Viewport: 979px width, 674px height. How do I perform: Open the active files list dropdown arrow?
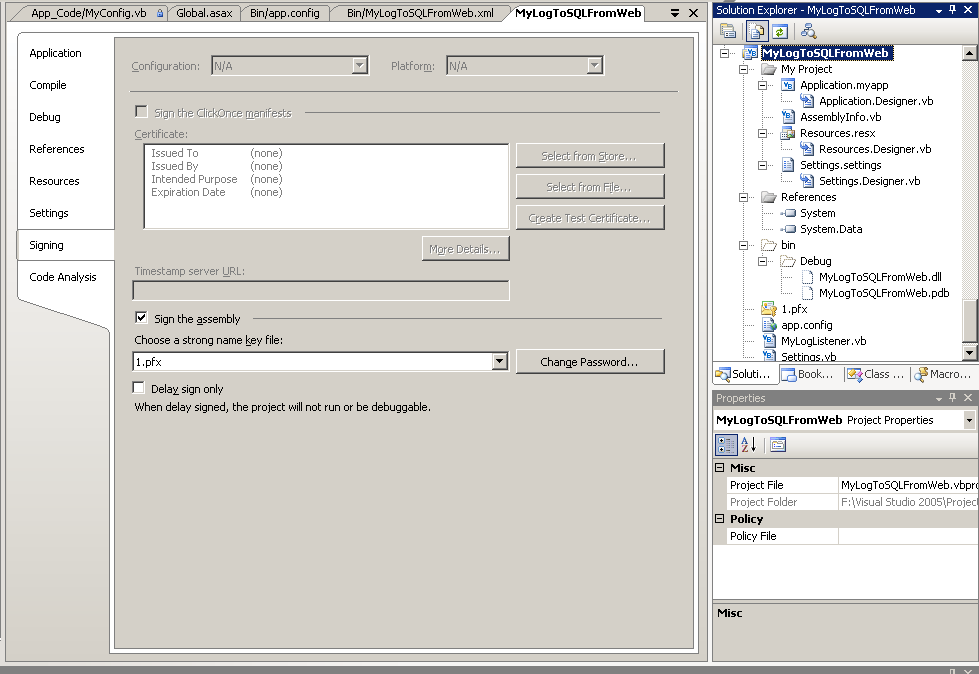674,12
